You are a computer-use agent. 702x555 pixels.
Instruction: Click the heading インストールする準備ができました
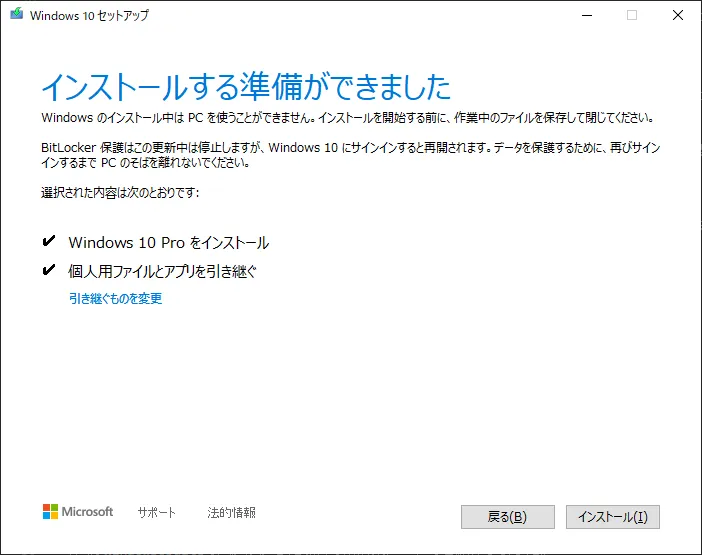[246, 86]
